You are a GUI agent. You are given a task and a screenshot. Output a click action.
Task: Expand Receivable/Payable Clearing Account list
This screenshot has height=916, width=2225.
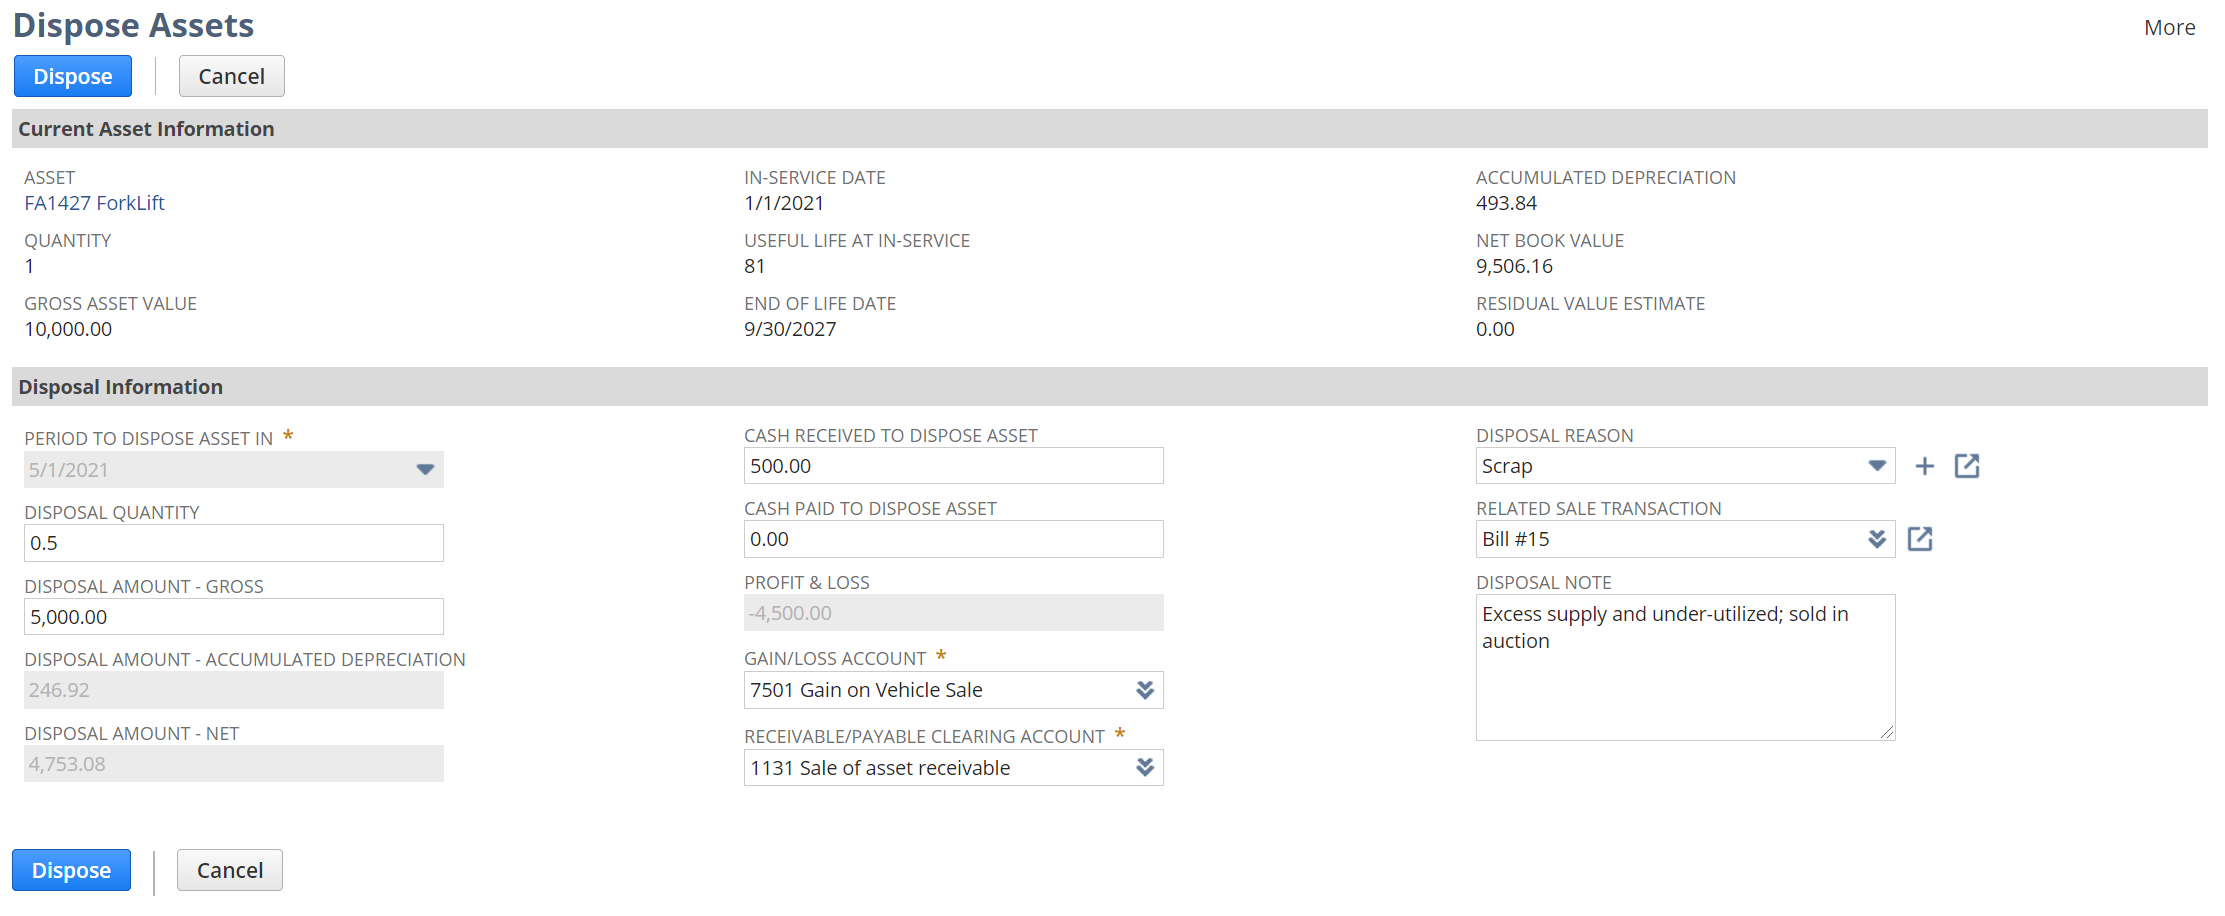(1145, 767)
